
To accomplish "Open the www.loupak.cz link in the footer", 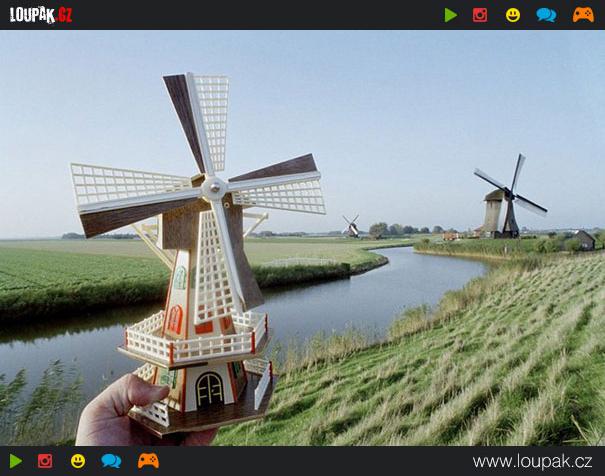I will [x=532, y=461].
